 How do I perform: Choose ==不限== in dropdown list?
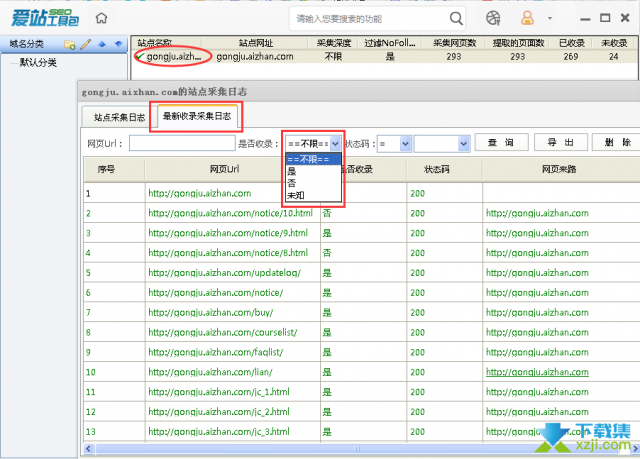click(313, 159)
